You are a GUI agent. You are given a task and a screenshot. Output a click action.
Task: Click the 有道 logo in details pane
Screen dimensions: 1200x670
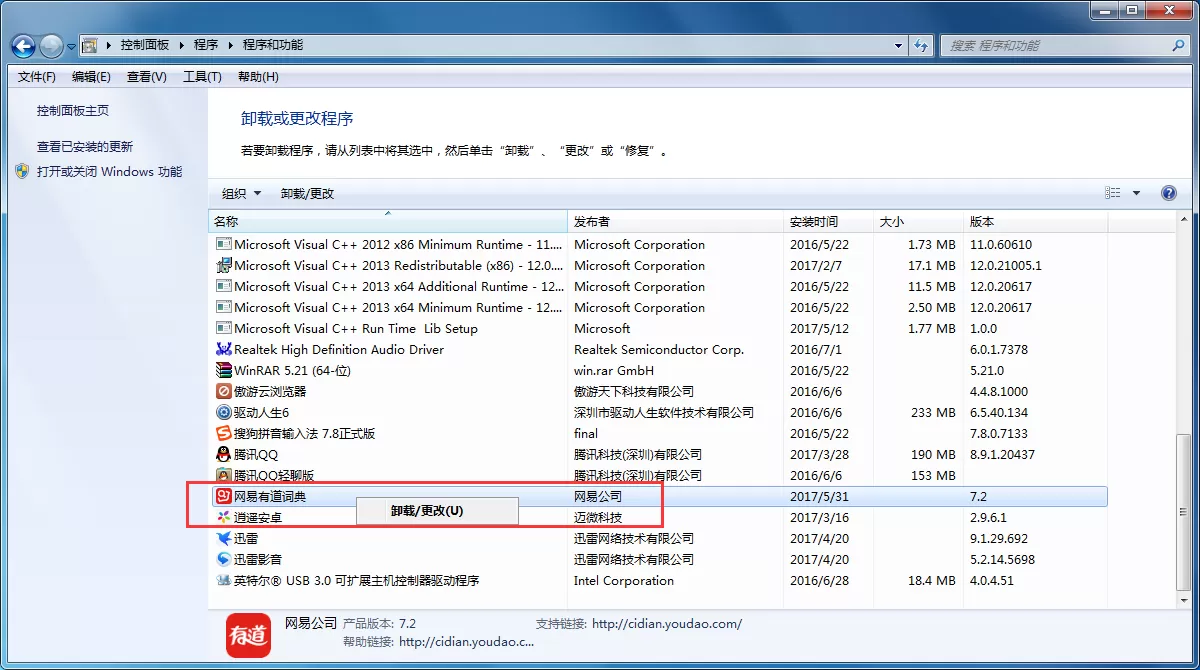[x=248, y=635]
